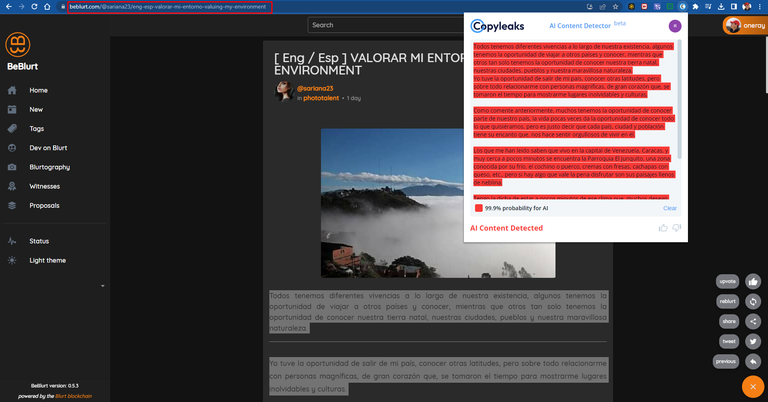Click the purple user avatar in Copyleaks
Screen dimensions: 768x402
[x=674, y=26]
